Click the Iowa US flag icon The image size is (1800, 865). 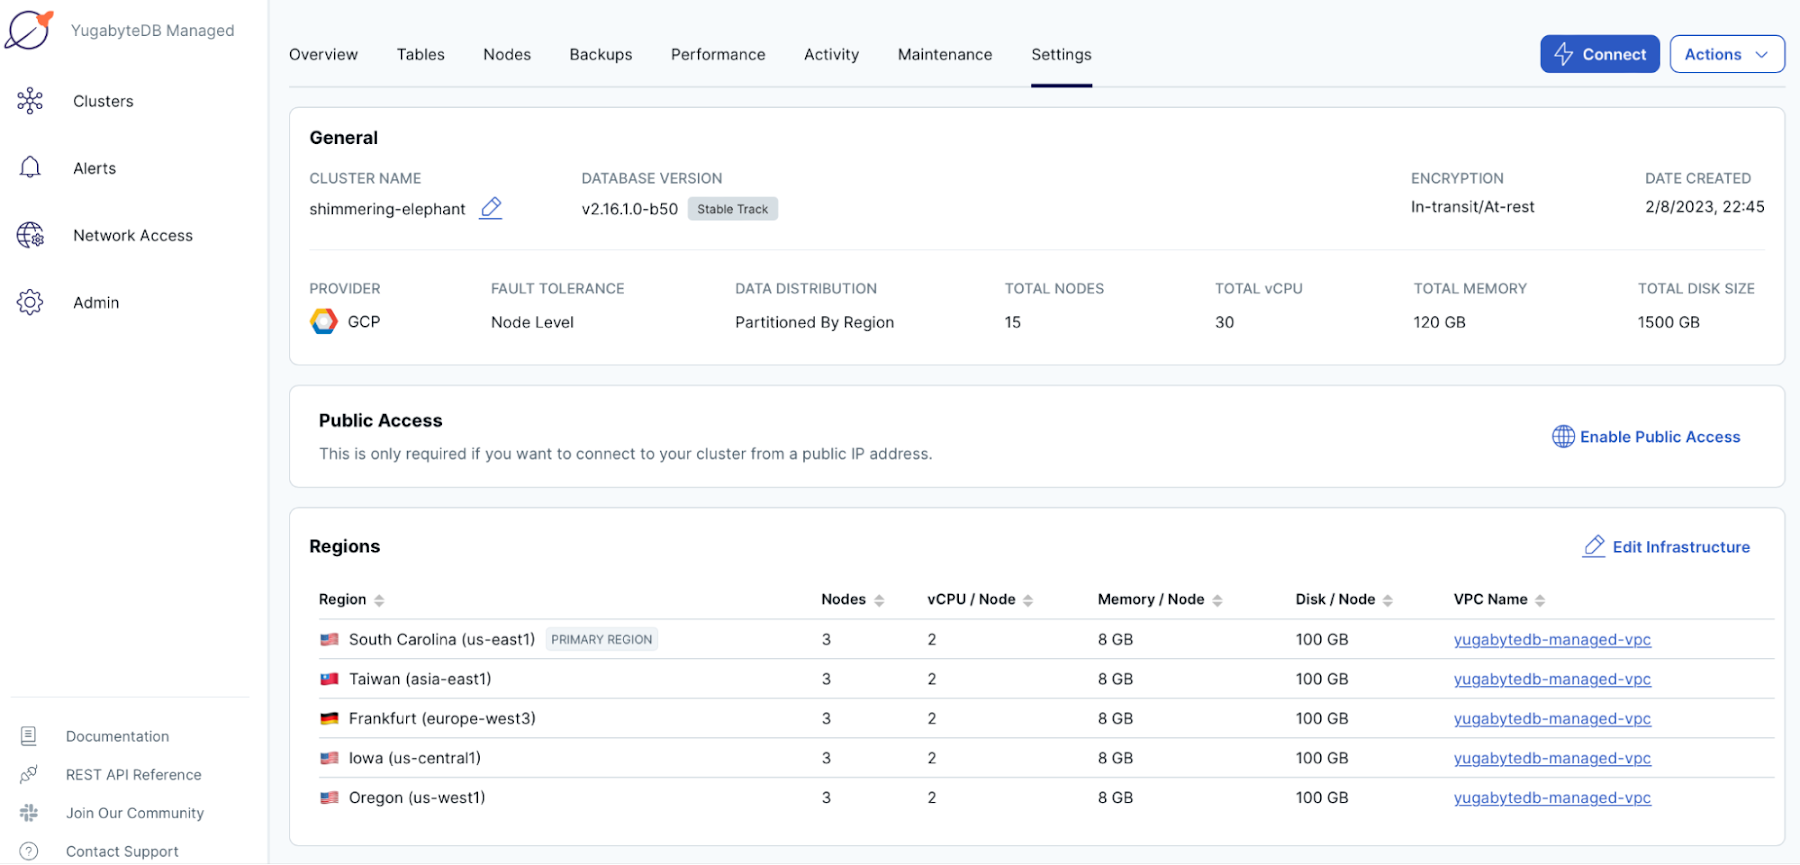(329, 758)
